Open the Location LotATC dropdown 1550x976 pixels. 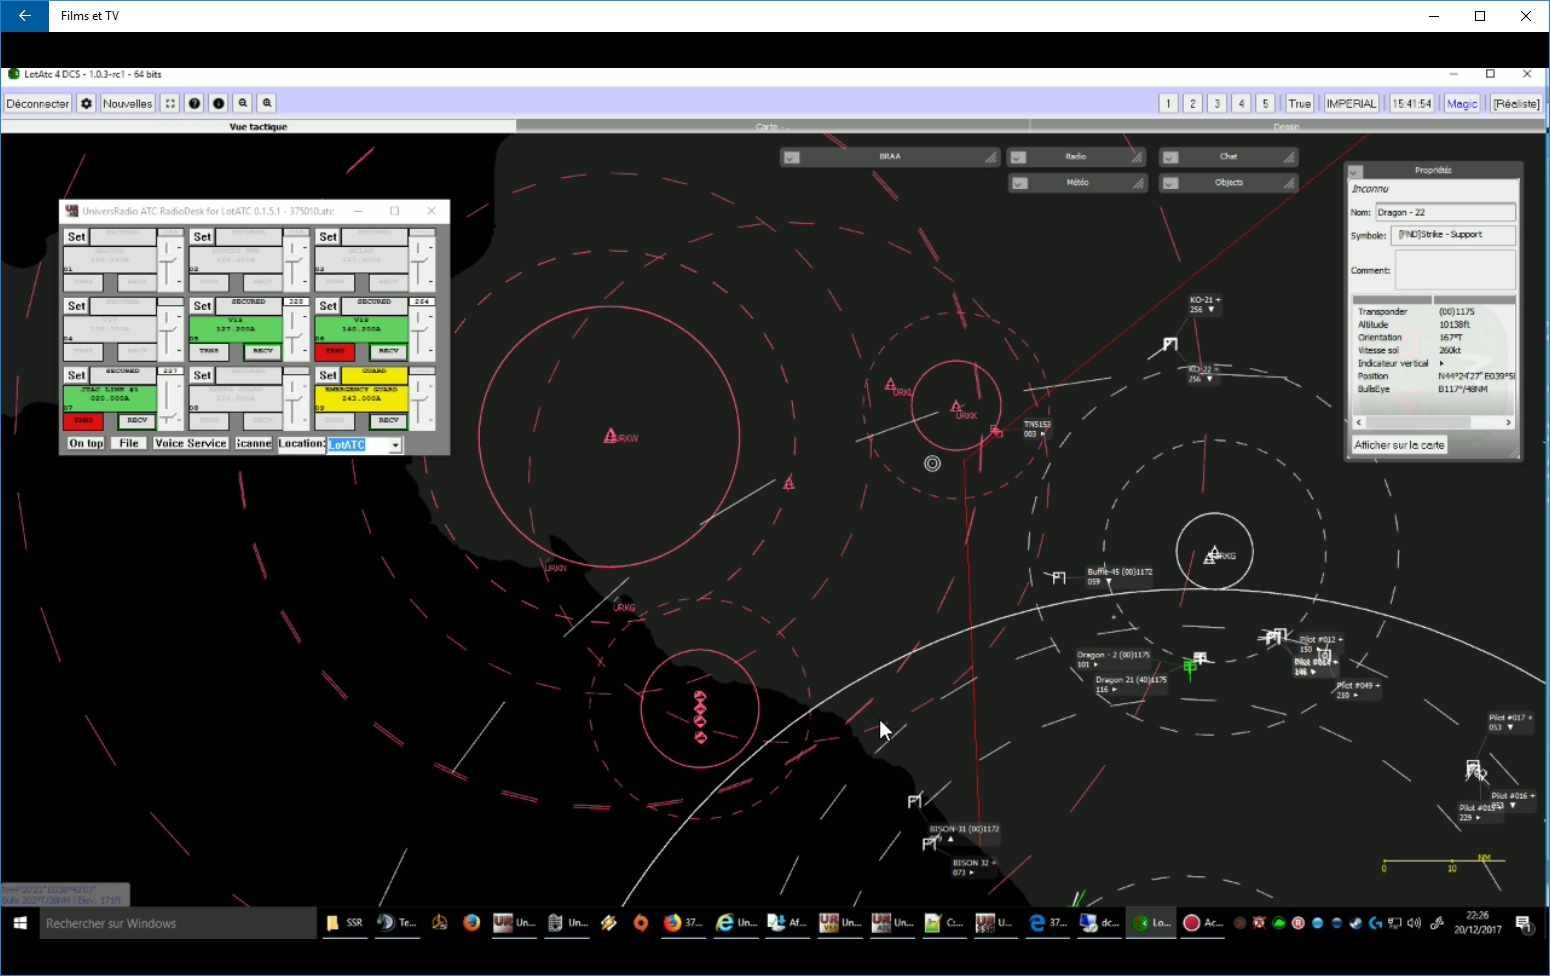point(396,445)
